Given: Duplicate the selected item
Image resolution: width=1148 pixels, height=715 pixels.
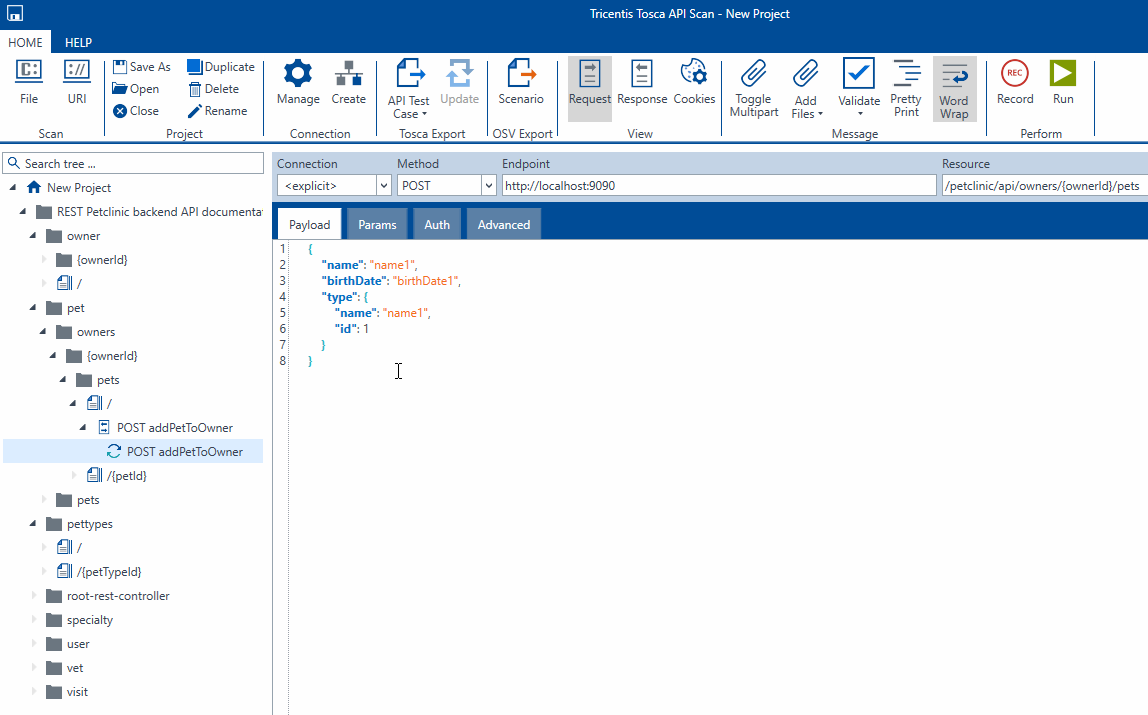Looking at the screenshot, I should coord(221,67).
